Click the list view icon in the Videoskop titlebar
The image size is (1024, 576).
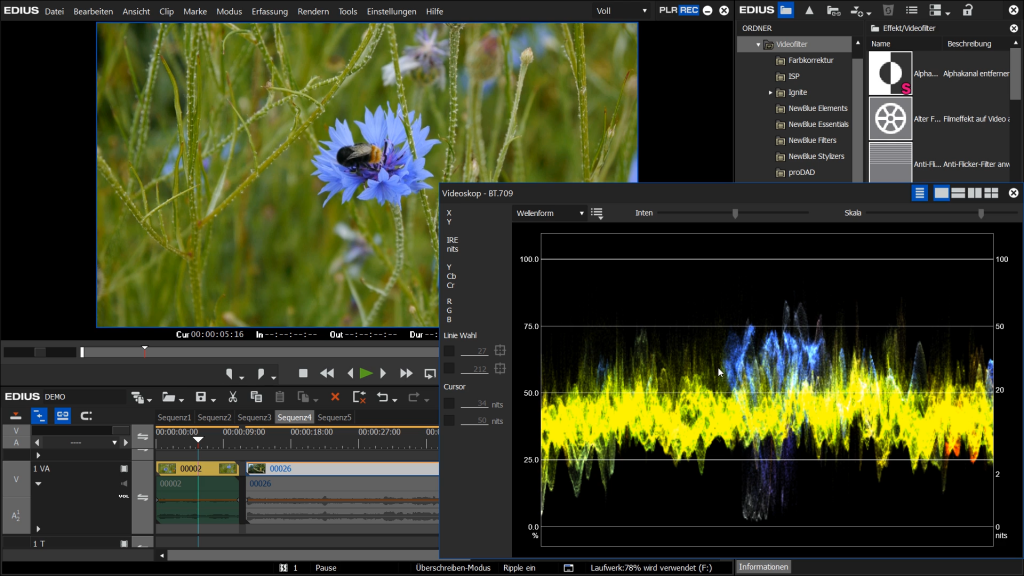(x=921, y=192)
